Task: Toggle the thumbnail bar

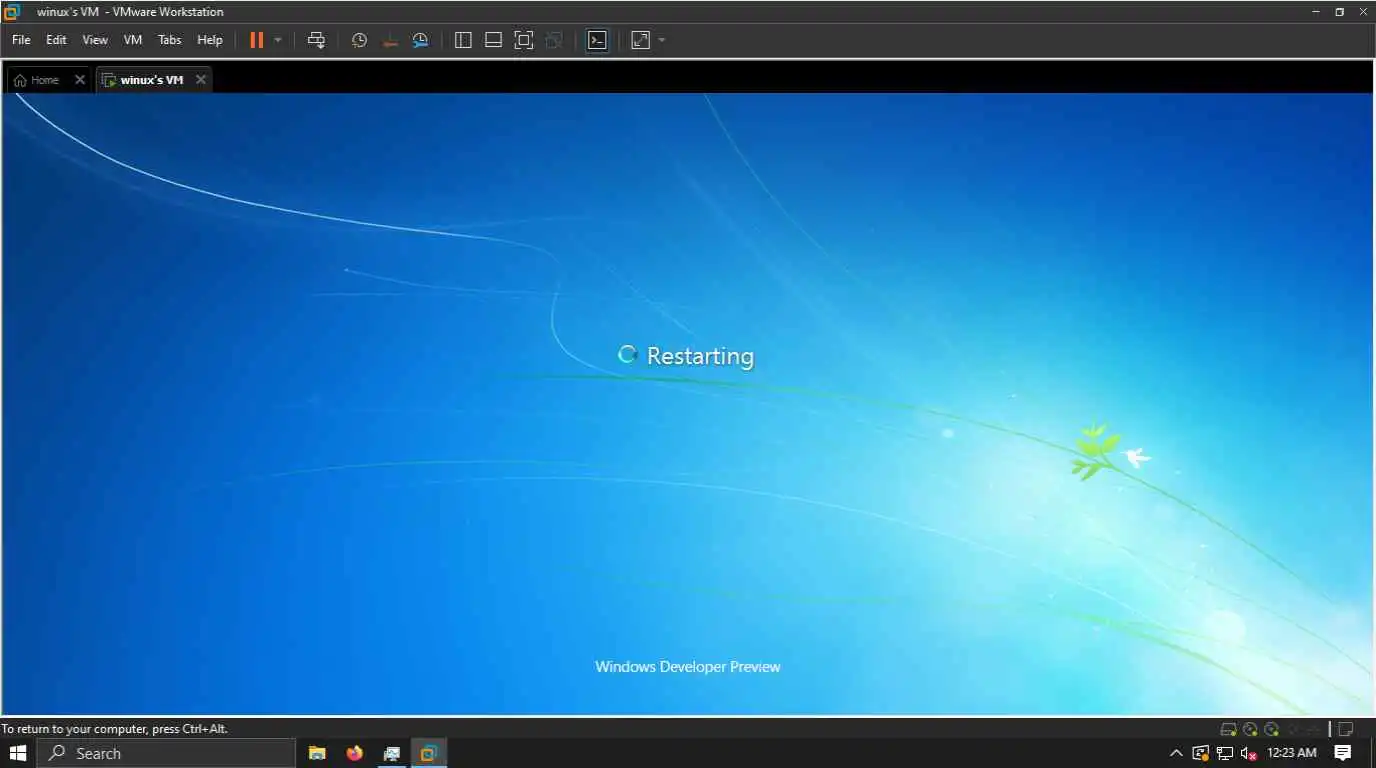Action: coord(493,40)
